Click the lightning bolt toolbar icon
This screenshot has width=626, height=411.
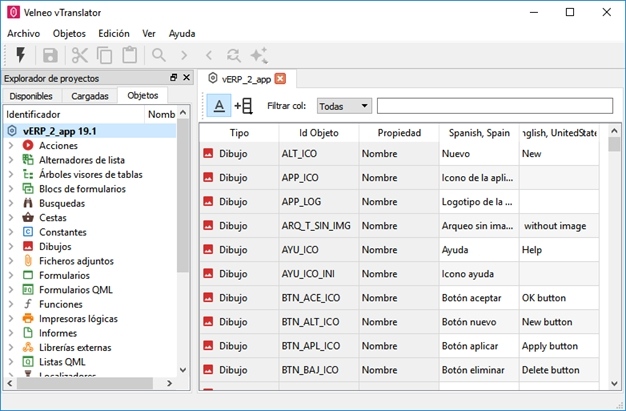[x=20, y=56]
